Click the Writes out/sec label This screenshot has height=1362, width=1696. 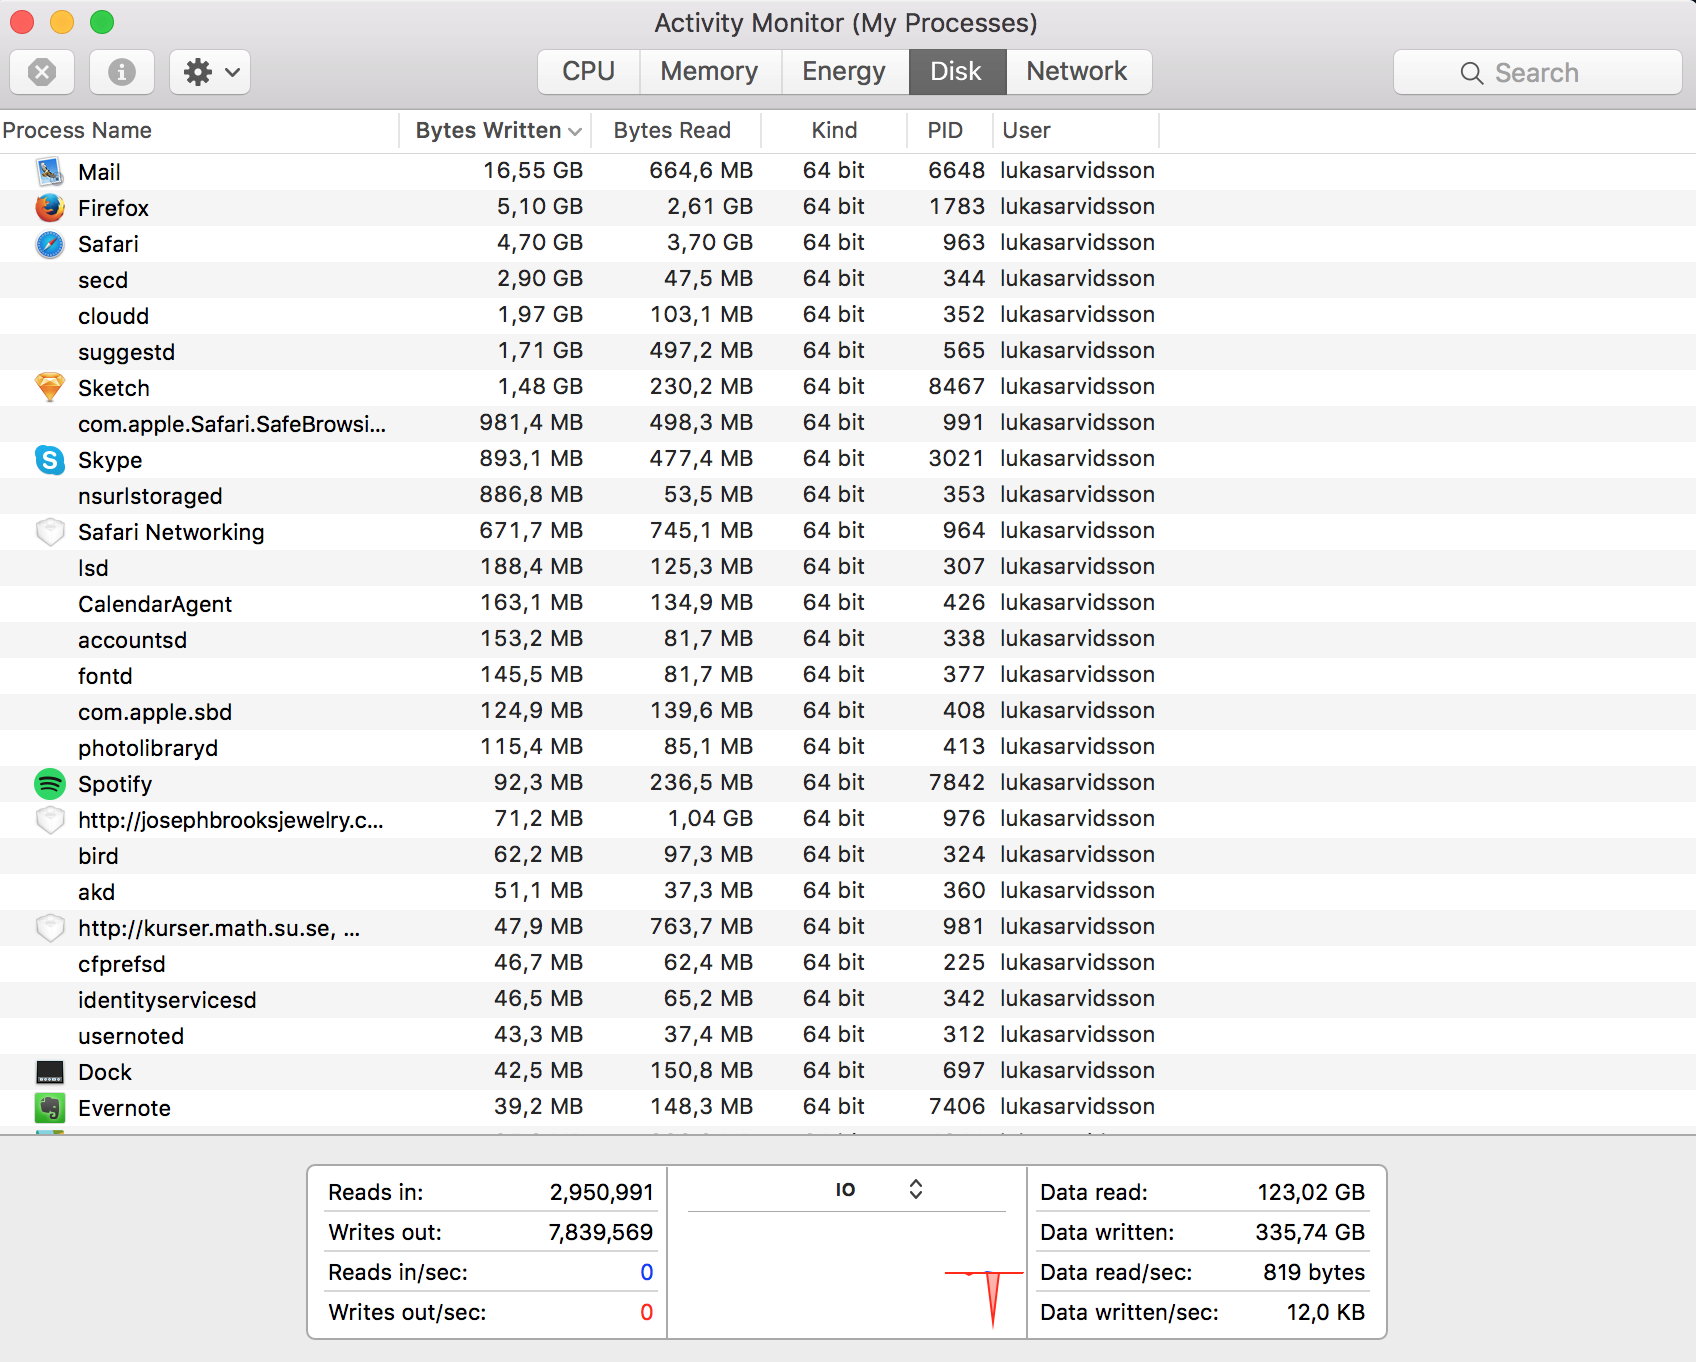(407, 1312)
